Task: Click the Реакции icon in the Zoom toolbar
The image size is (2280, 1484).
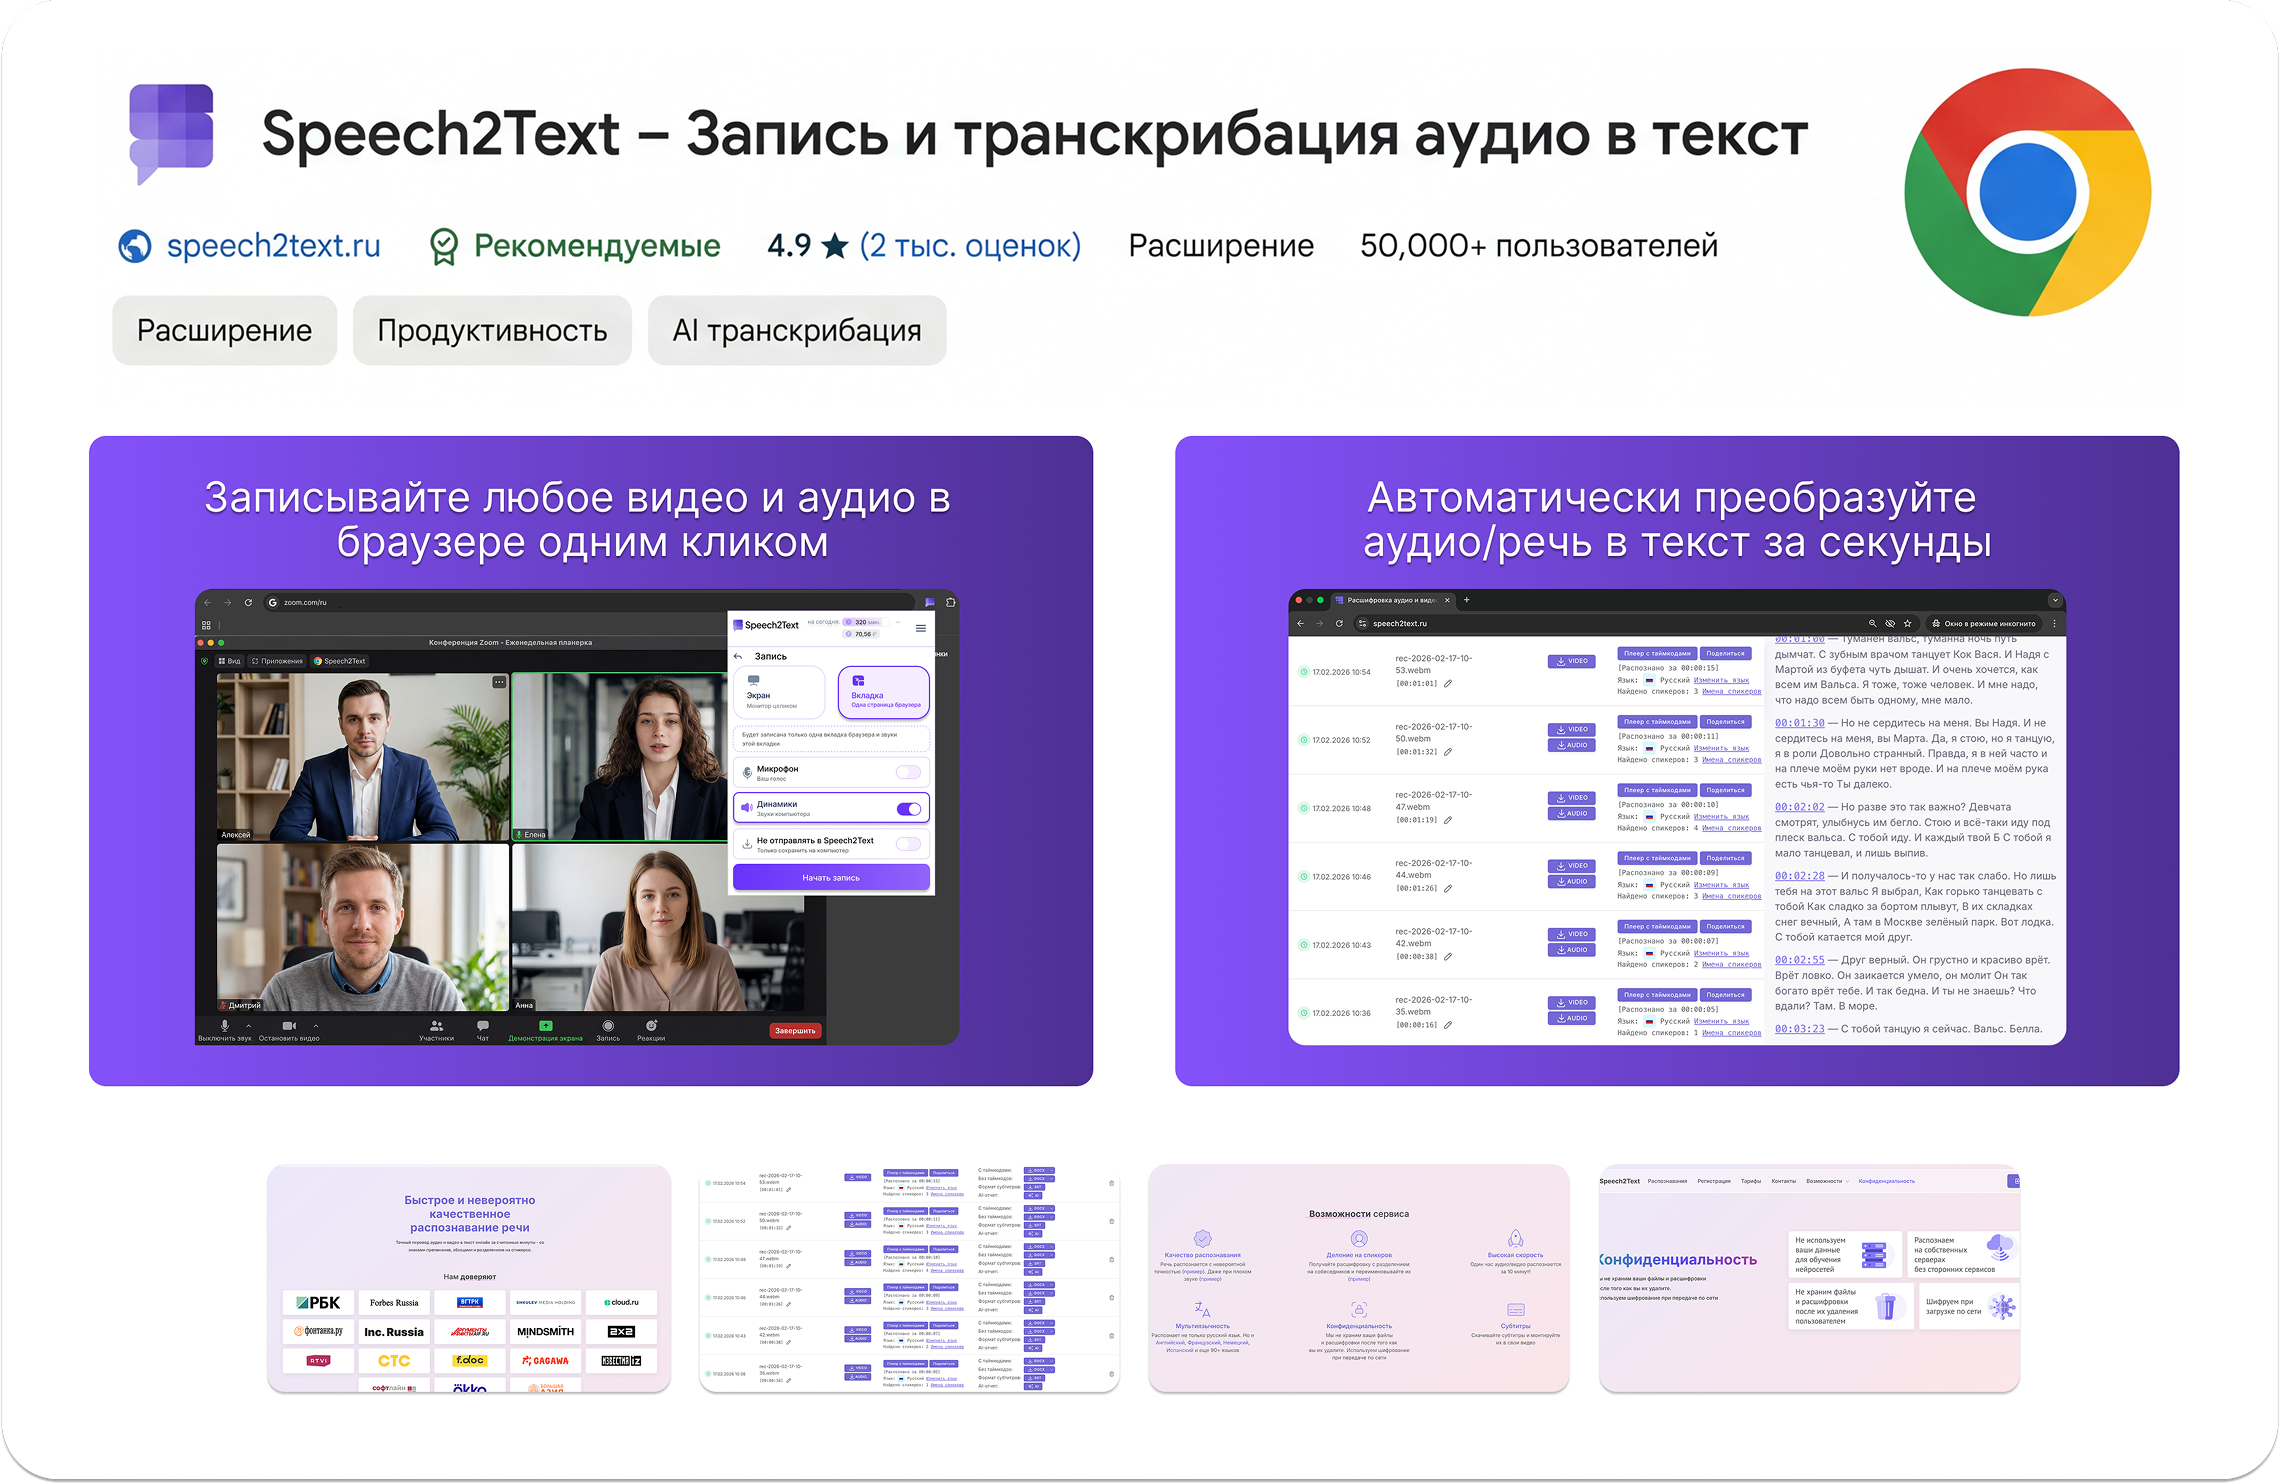Action: click(651, 1025)
